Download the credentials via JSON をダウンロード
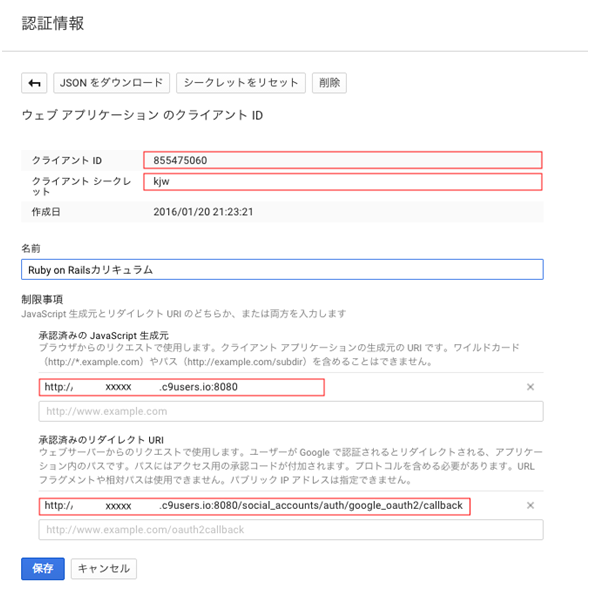The image size is (590, 604). (x=111, y=83)
